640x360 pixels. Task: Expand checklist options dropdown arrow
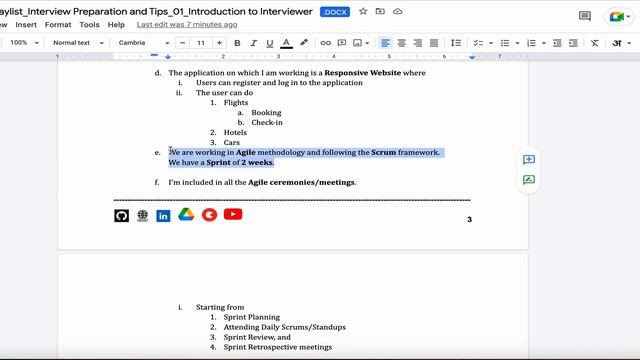click(491, 43)
